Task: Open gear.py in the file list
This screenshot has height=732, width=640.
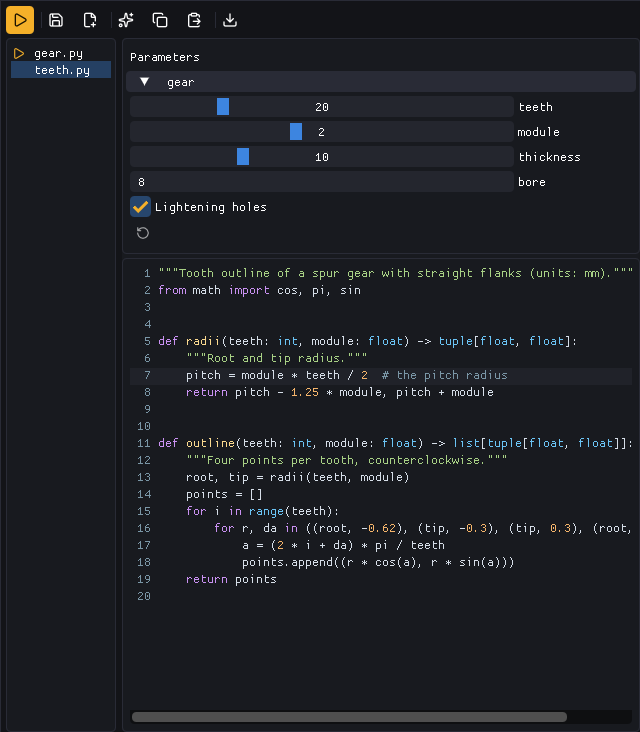Action: click(58, 53)
